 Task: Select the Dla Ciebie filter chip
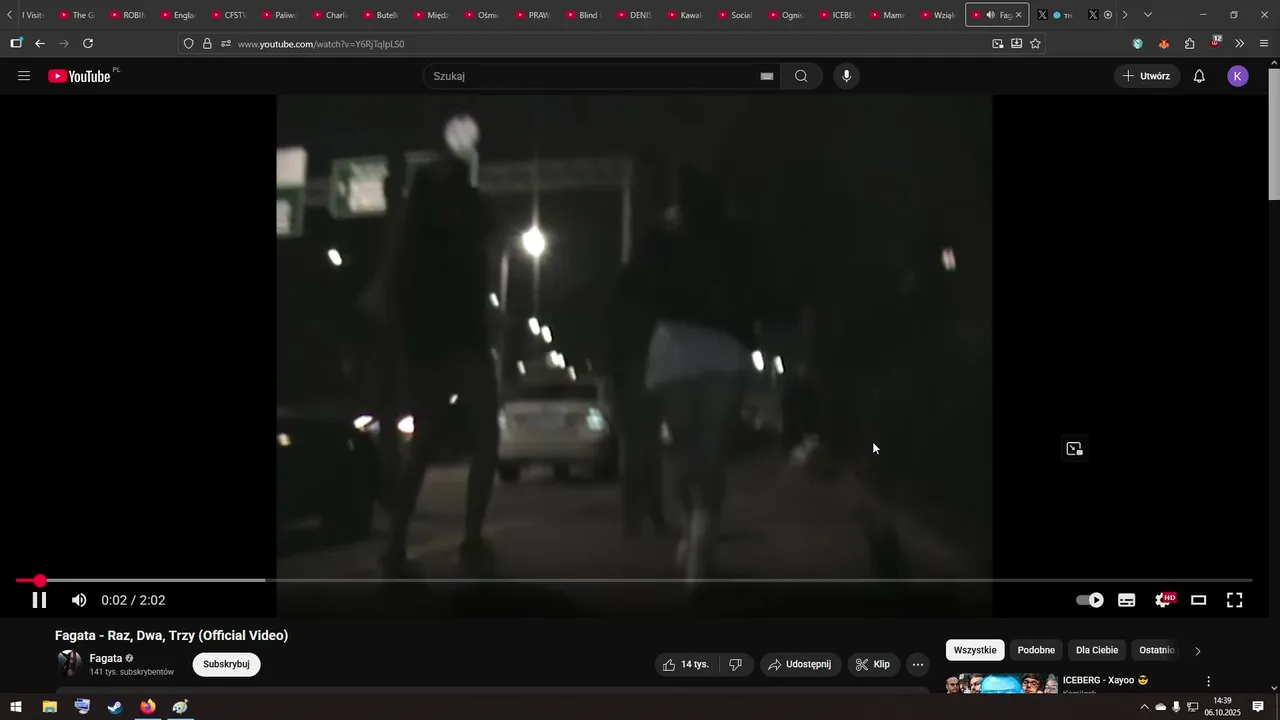click(1097, 650)
